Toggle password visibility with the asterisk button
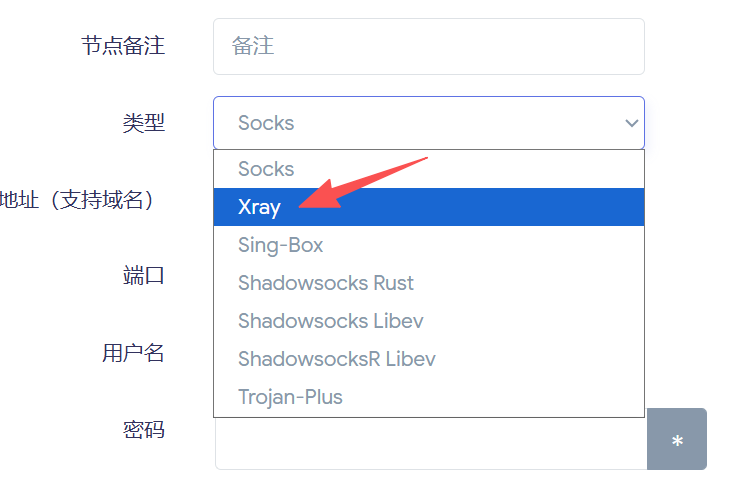This screenshot has height=504, width=750. pyautogui.click(x=677, y=439)
